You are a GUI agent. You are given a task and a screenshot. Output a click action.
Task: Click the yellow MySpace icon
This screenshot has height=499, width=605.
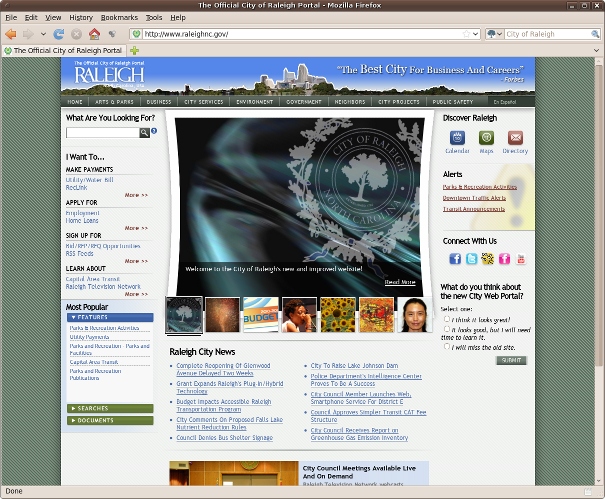click(488, 259)
